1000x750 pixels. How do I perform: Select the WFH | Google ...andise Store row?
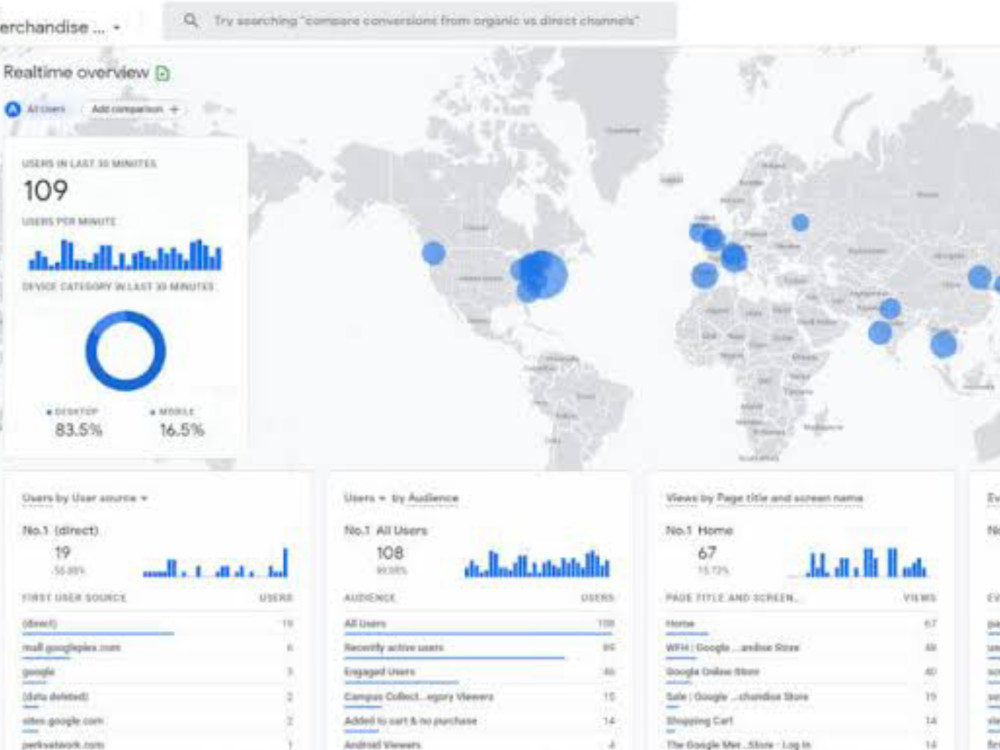801,649
